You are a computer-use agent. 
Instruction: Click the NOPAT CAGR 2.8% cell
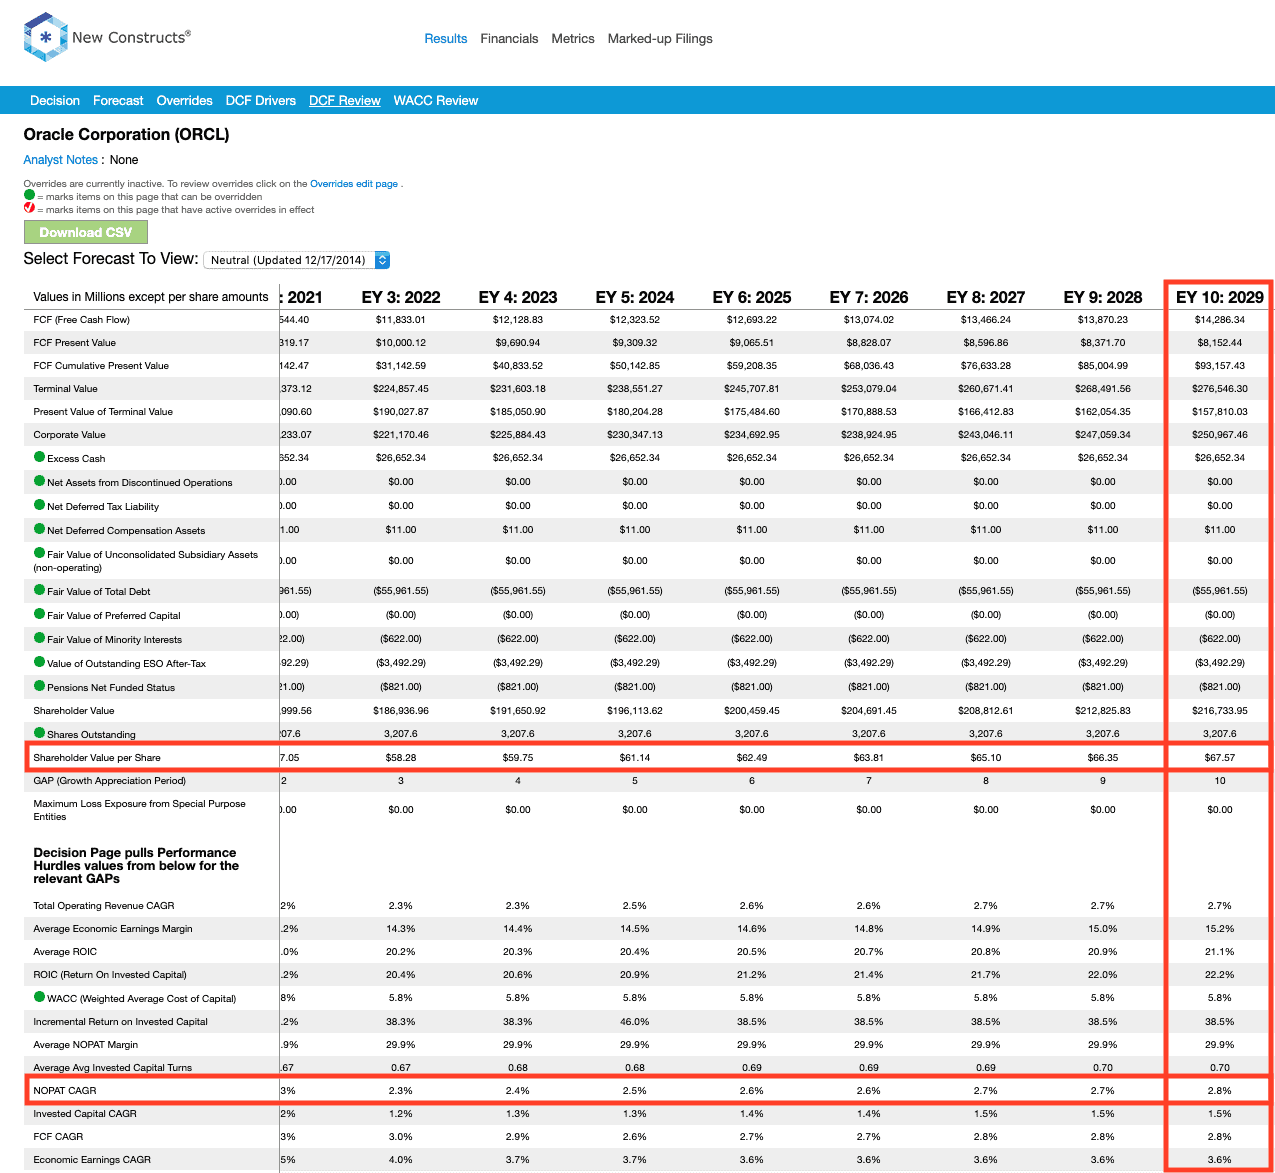pos(1220,1091)
